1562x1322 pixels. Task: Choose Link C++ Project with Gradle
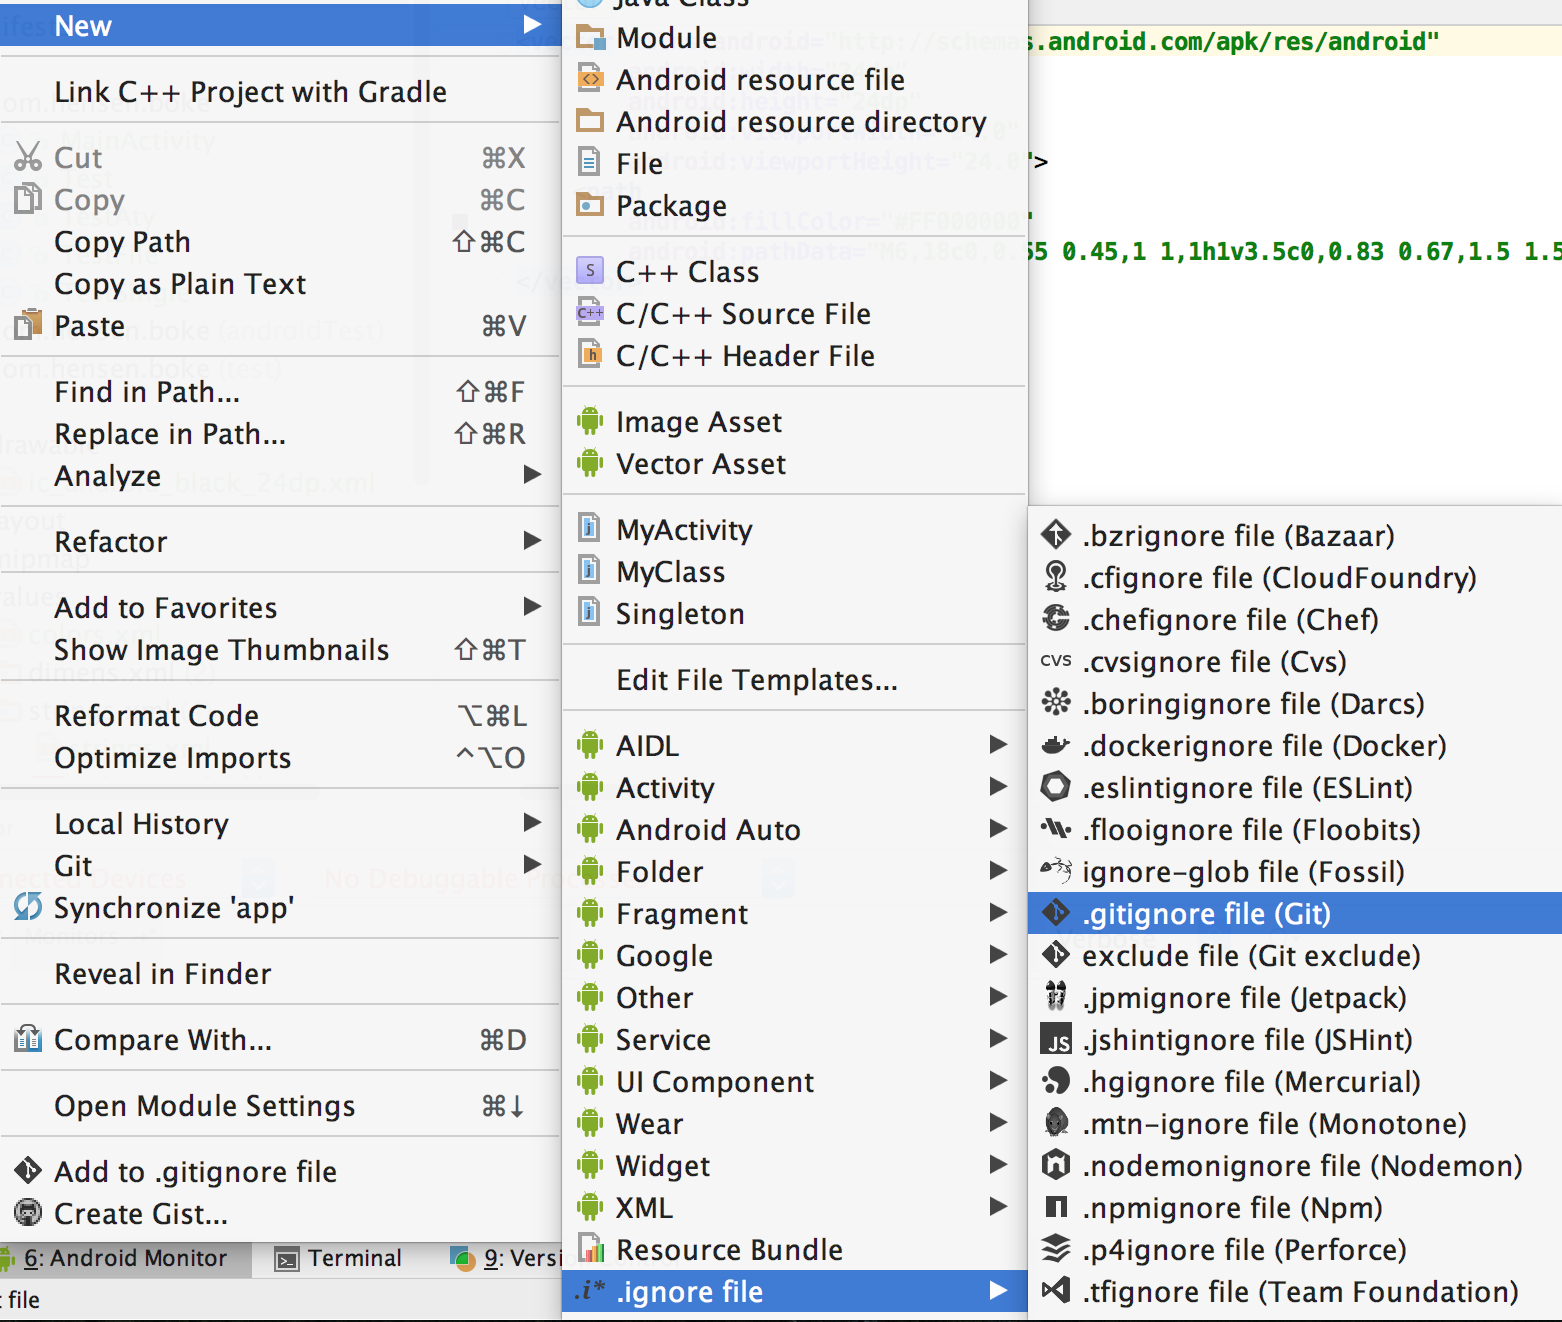coord(280,91)
